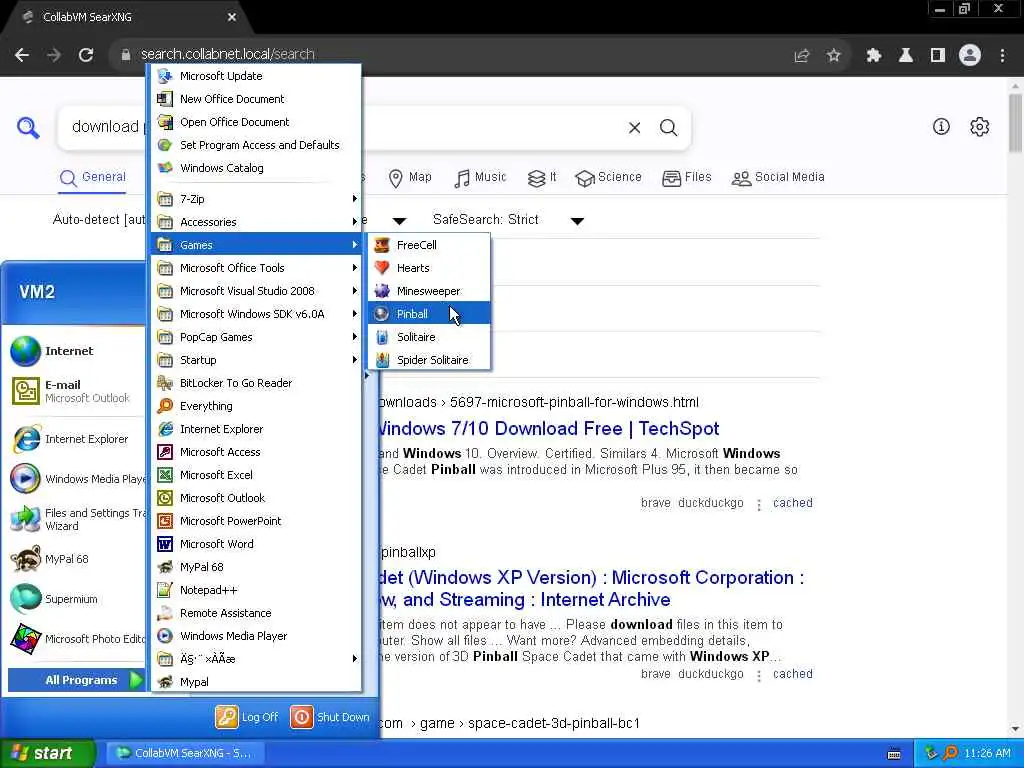The width and height of the screenshot is (1024, 768).
Task: Expand Microsoft Office Tools folder
Action: [x=257, y=268]
